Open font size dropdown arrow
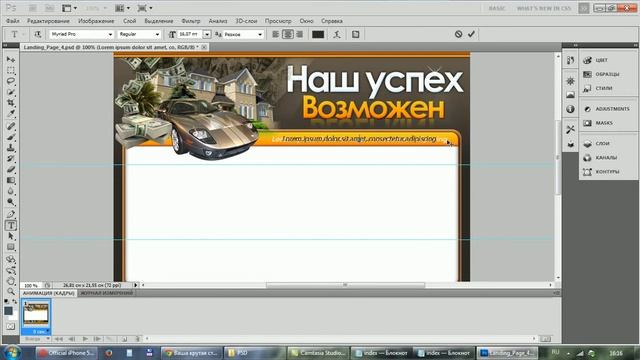The image size is (640, 360). tap(207, 35)
